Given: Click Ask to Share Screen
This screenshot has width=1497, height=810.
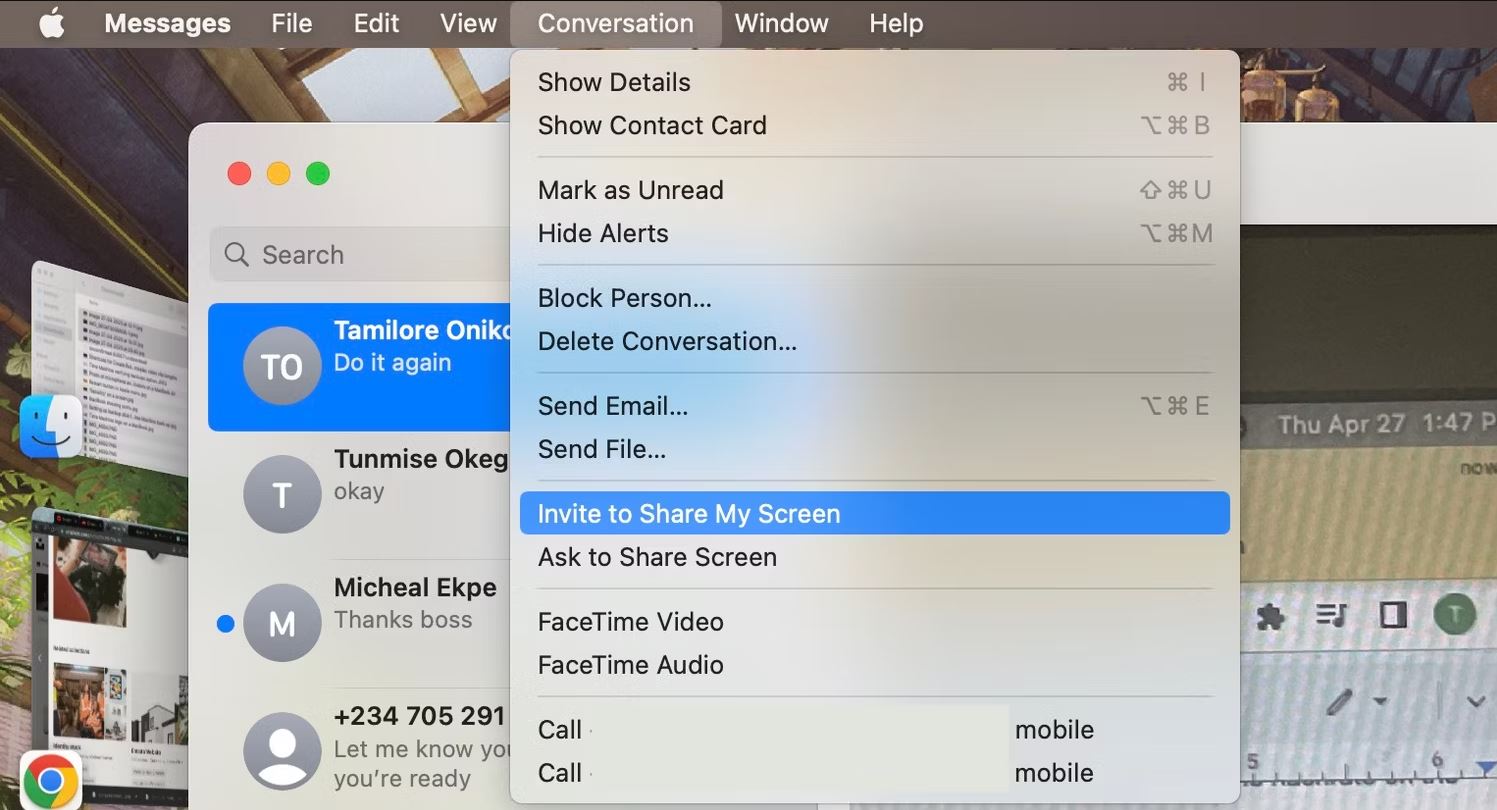Looking at the screenshot, I should click(x=875, y=557).
